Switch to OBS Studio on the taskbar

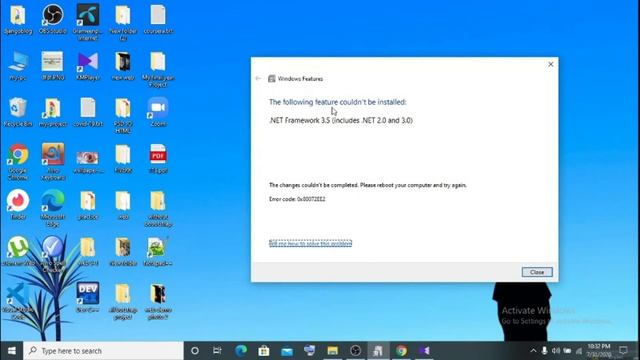pyautogui.click(x=356, y=351)
